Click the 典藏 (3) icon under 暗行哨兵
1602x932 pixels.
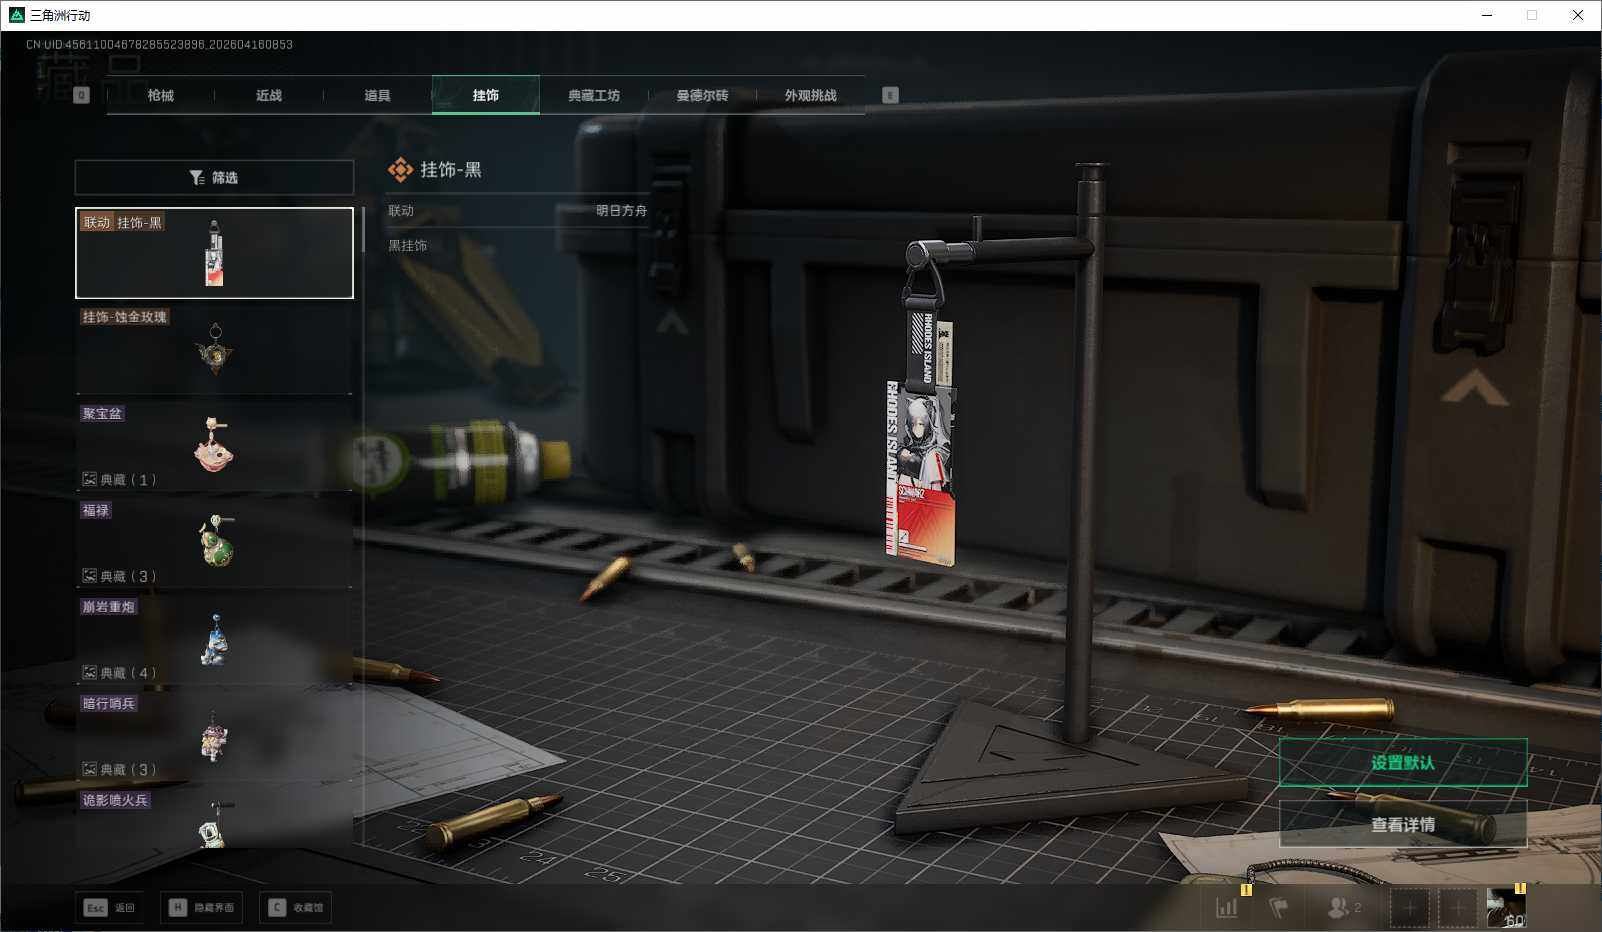90,769
